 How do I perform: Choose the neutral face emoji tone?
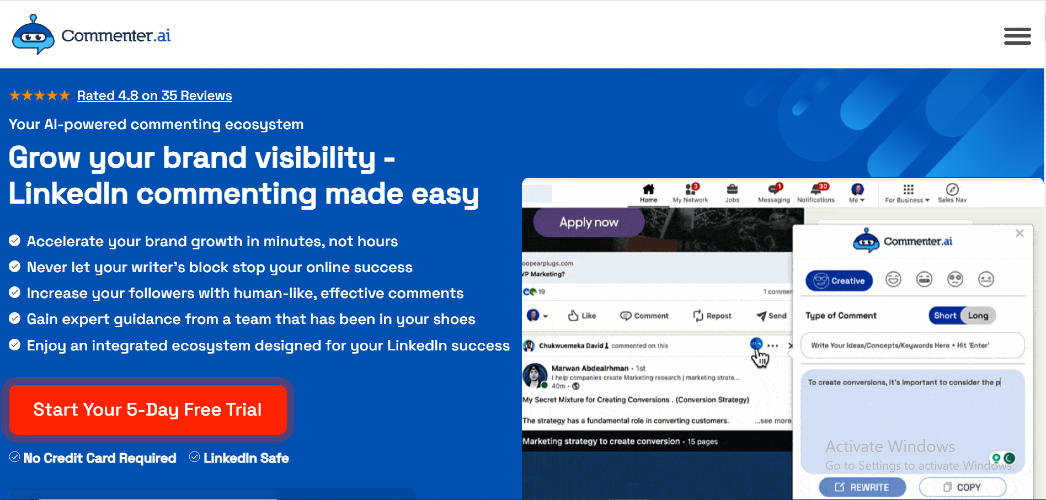pos(986,279)
